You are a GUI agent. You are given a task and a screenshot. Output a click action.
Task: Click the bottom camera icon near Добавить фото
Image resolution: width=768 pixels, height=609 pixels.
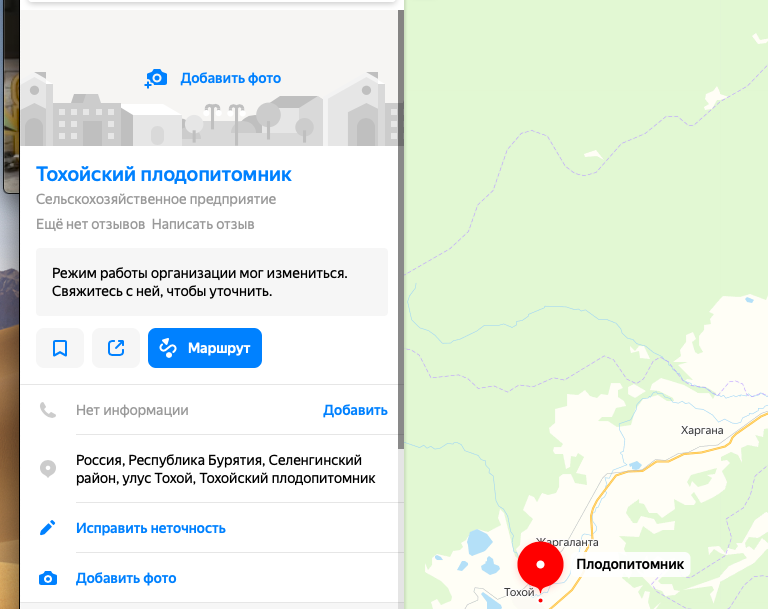tap(48, 579)
